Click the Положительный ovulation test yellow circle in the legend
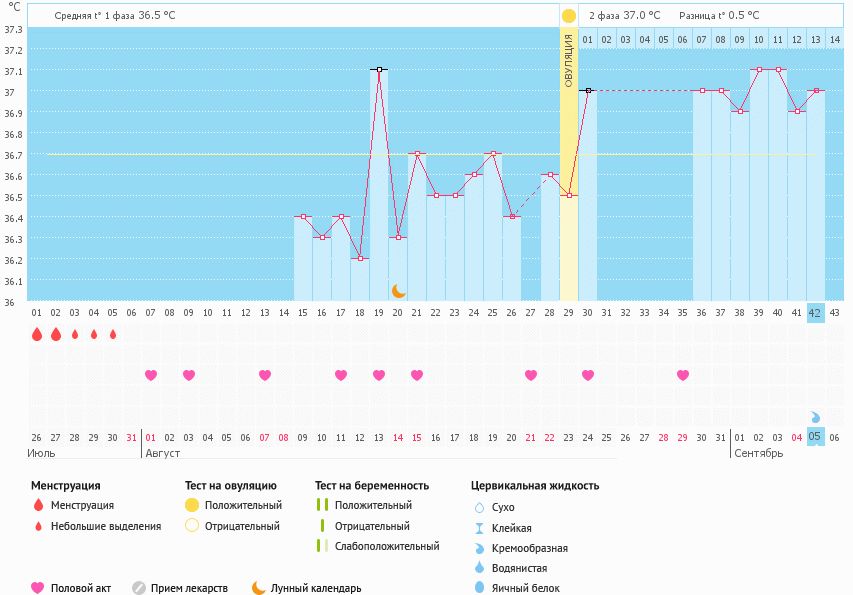This screenshot has height=595, width=853. point(192,505)
